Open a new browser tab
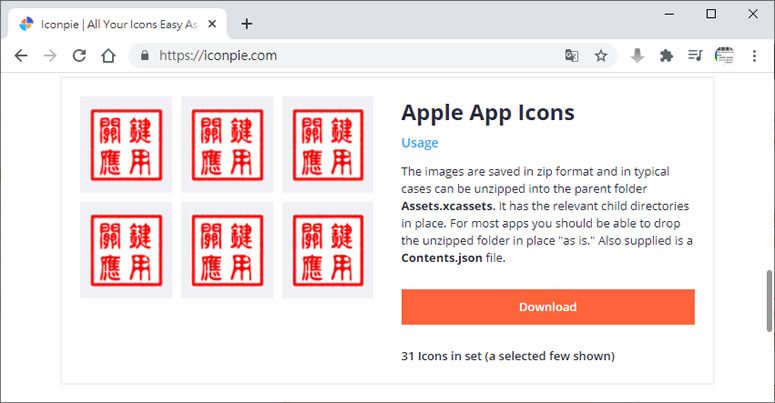This screenshot has height=403, width=775. [247, 24]
